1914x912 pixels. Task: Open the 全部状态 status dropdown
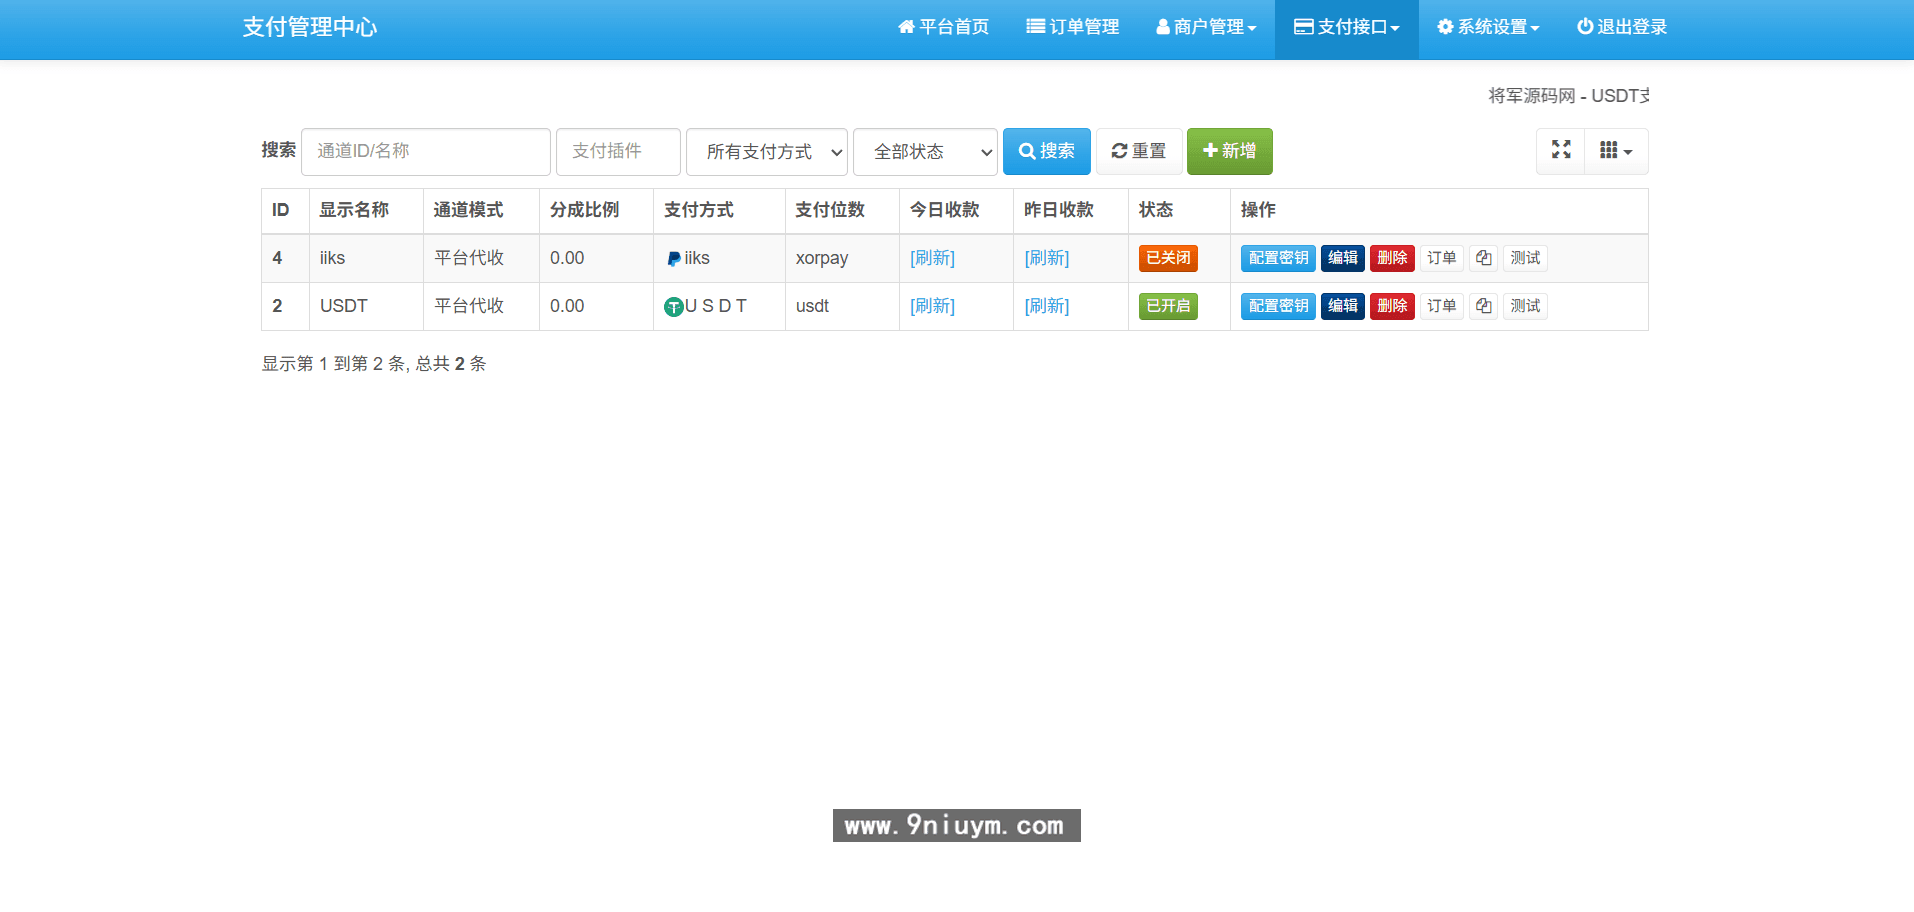pos(925,152)
